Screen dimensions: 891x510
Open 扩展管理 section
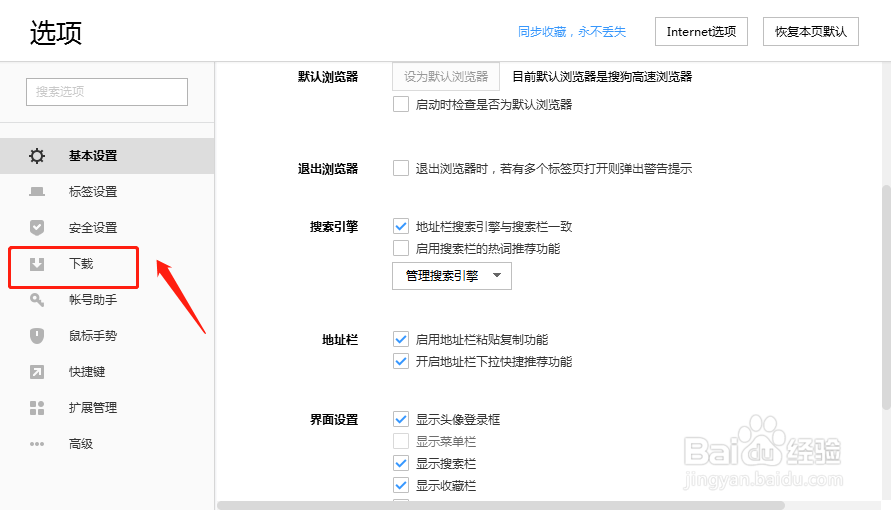pos(107,408)
